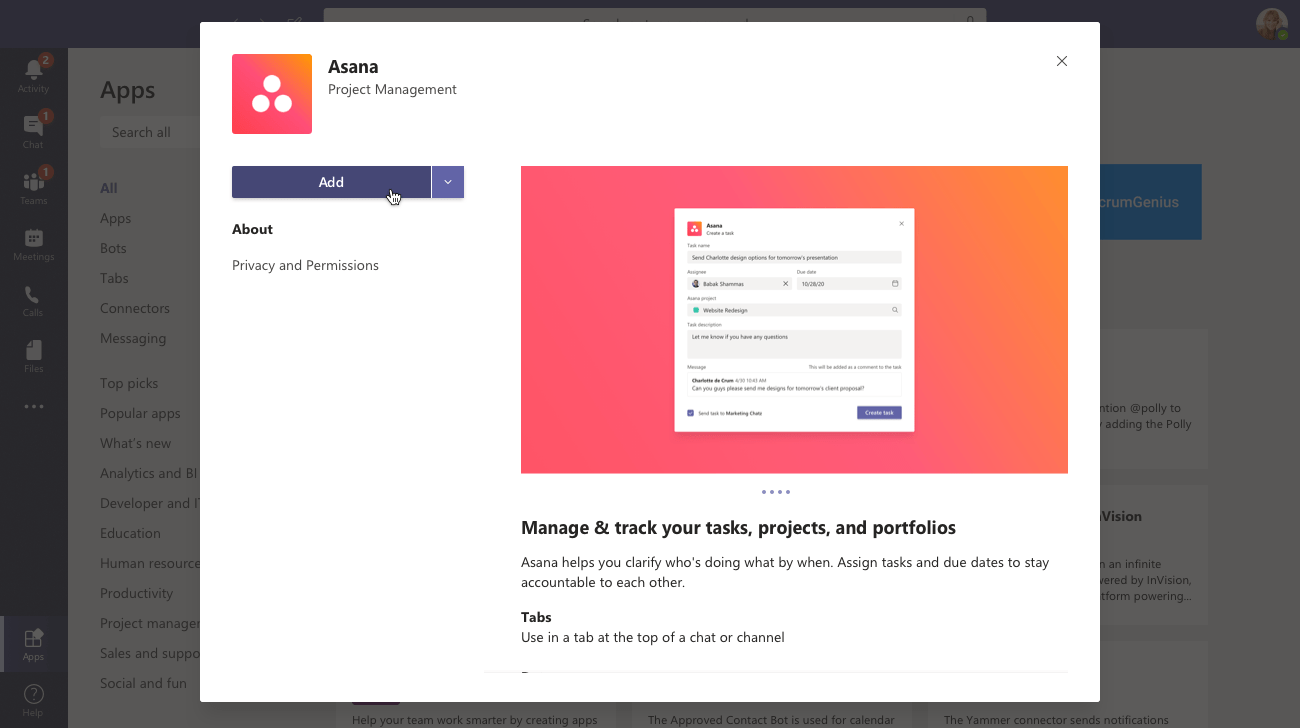Filter by Connectors category
The height and width of the screenshot is (728, 1300).
pyautogui.click(x=135, y=308)
